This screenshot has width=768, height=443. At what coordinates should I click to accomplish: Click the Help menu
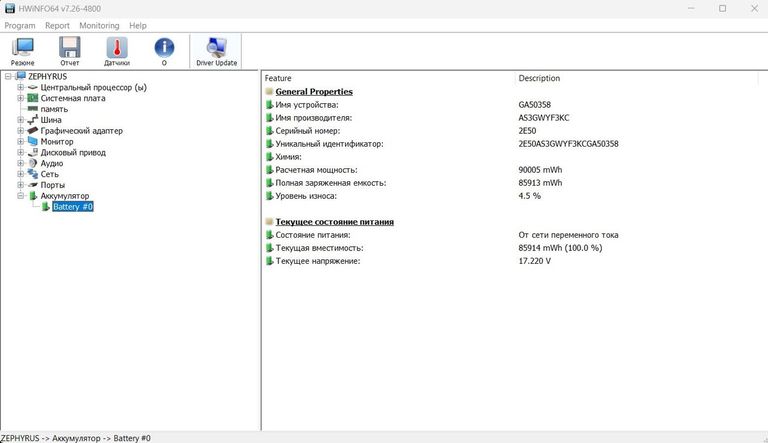pyautogui.click(x=138, y=25)
